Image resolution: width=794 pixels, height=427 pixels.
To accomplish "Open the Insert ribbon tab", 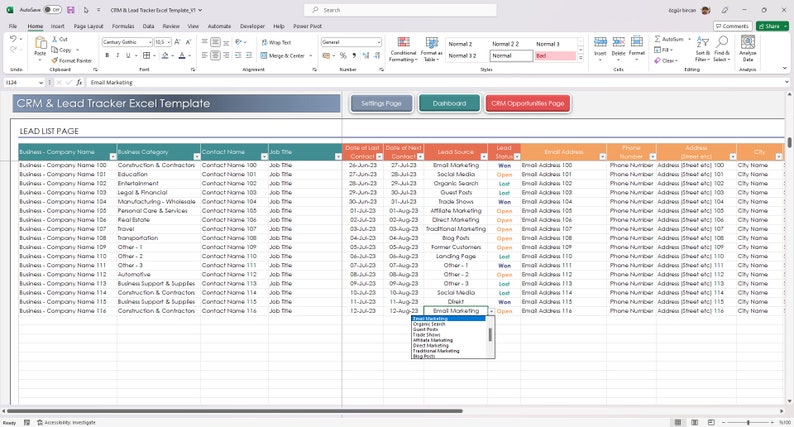I will tap(57, 26).
